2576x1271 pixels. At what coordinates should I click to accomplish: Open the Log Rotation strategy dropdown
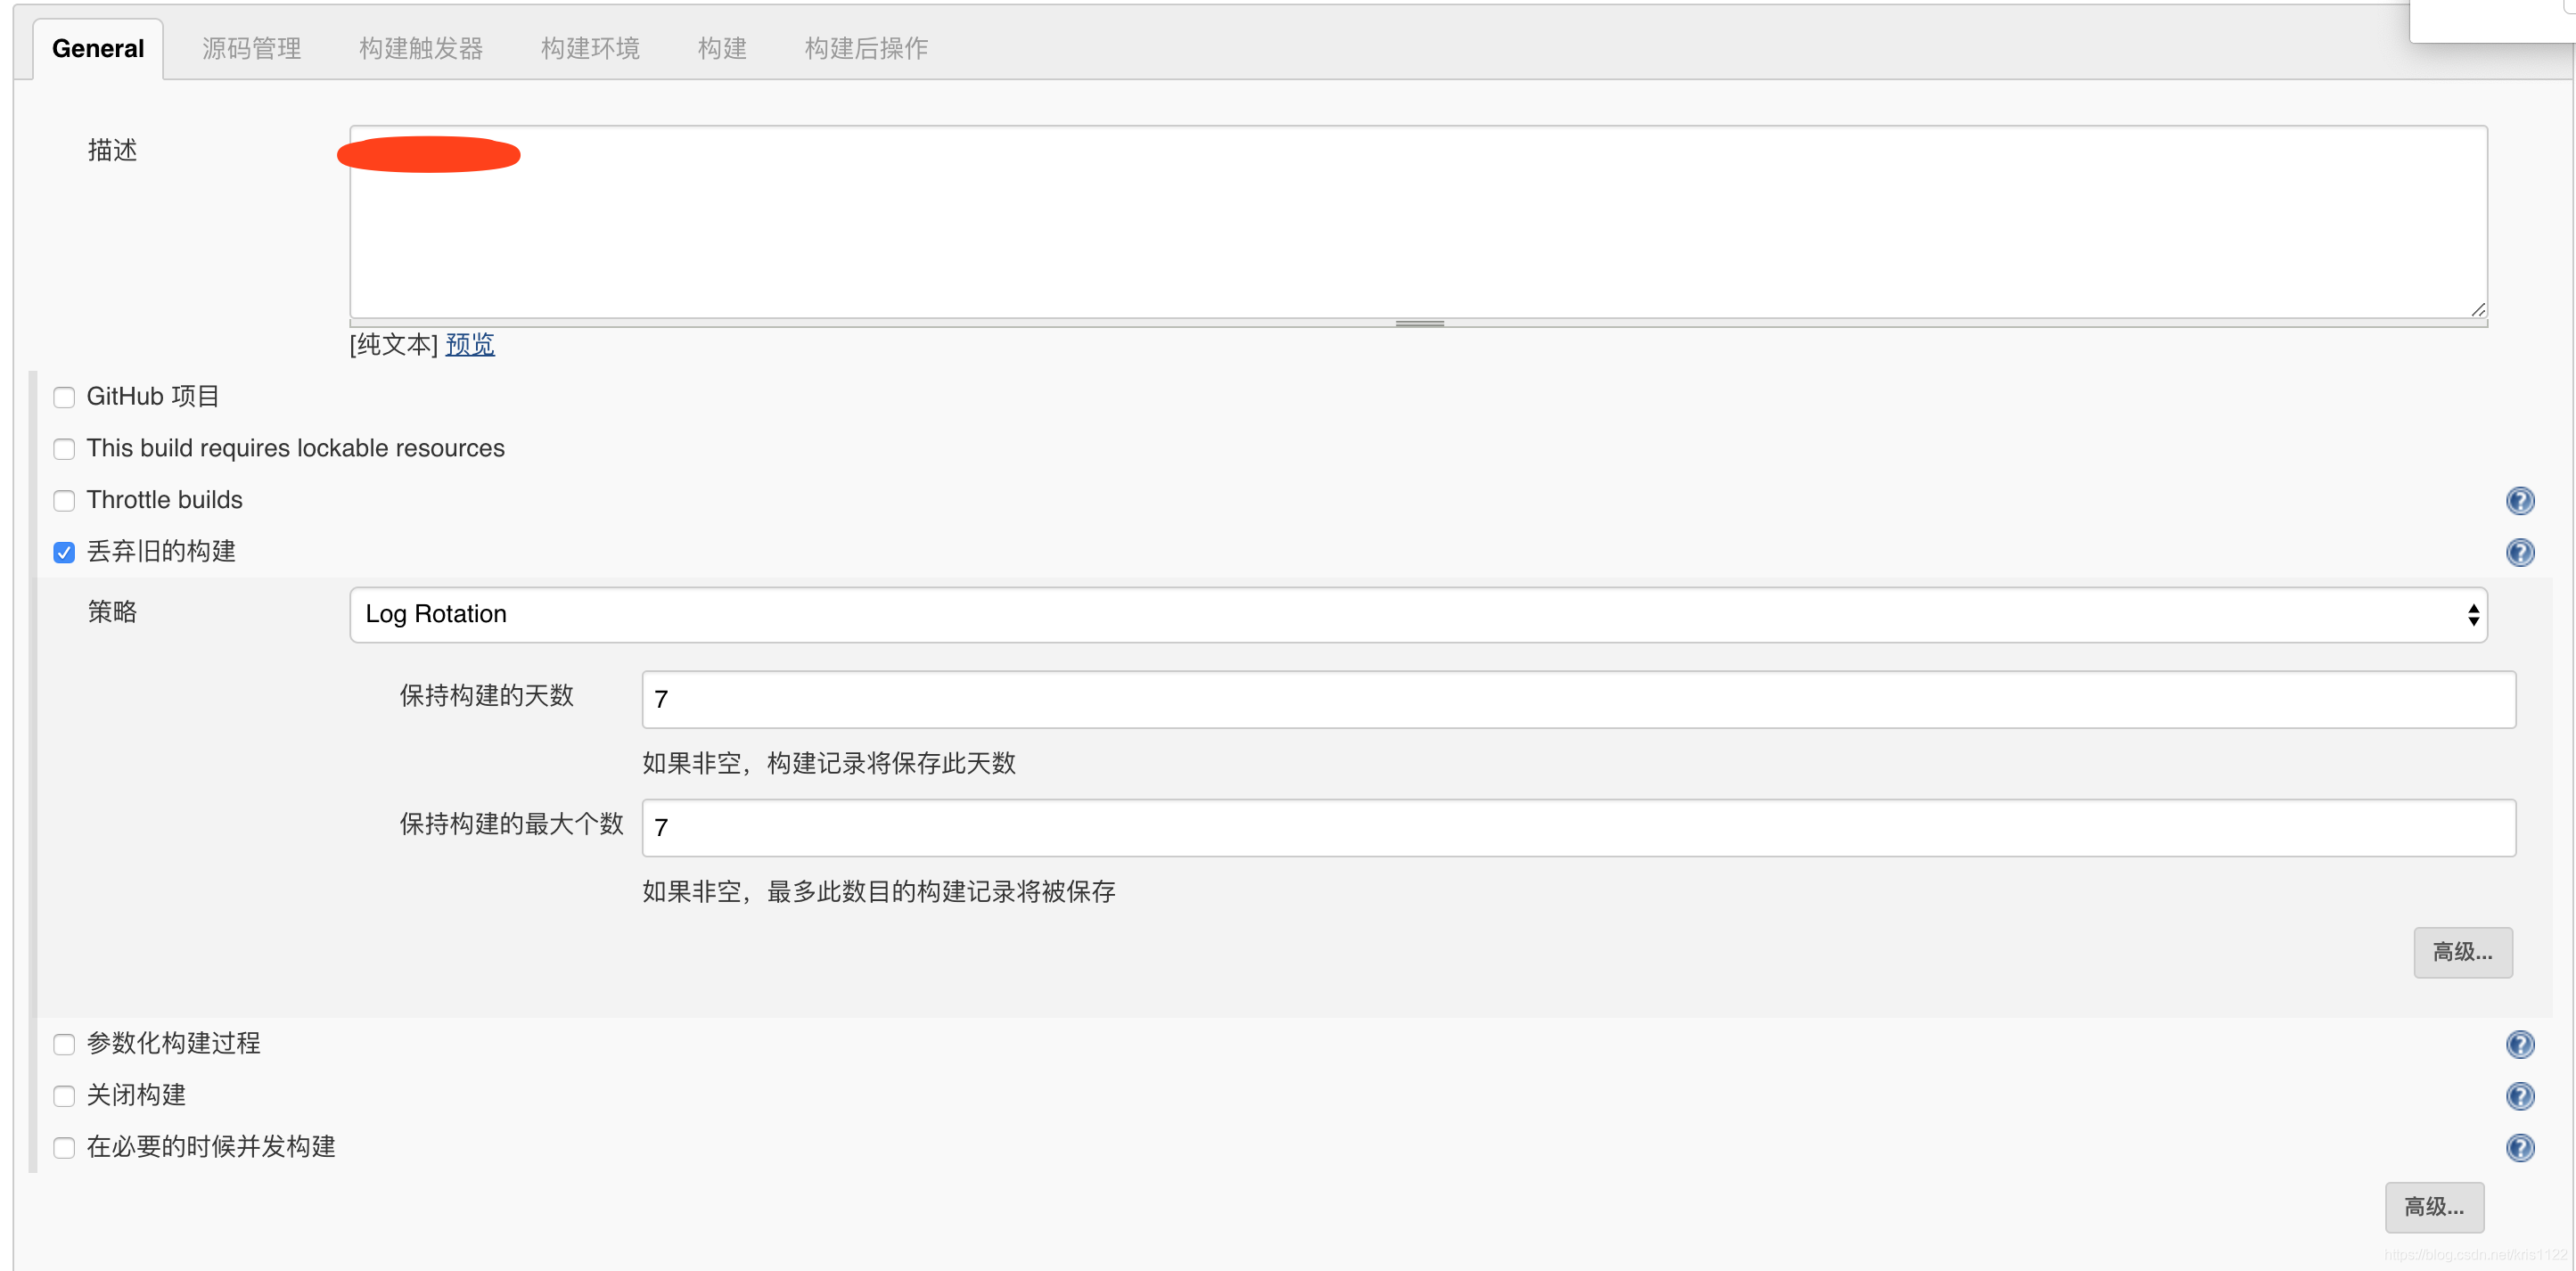coord(1417,614)
